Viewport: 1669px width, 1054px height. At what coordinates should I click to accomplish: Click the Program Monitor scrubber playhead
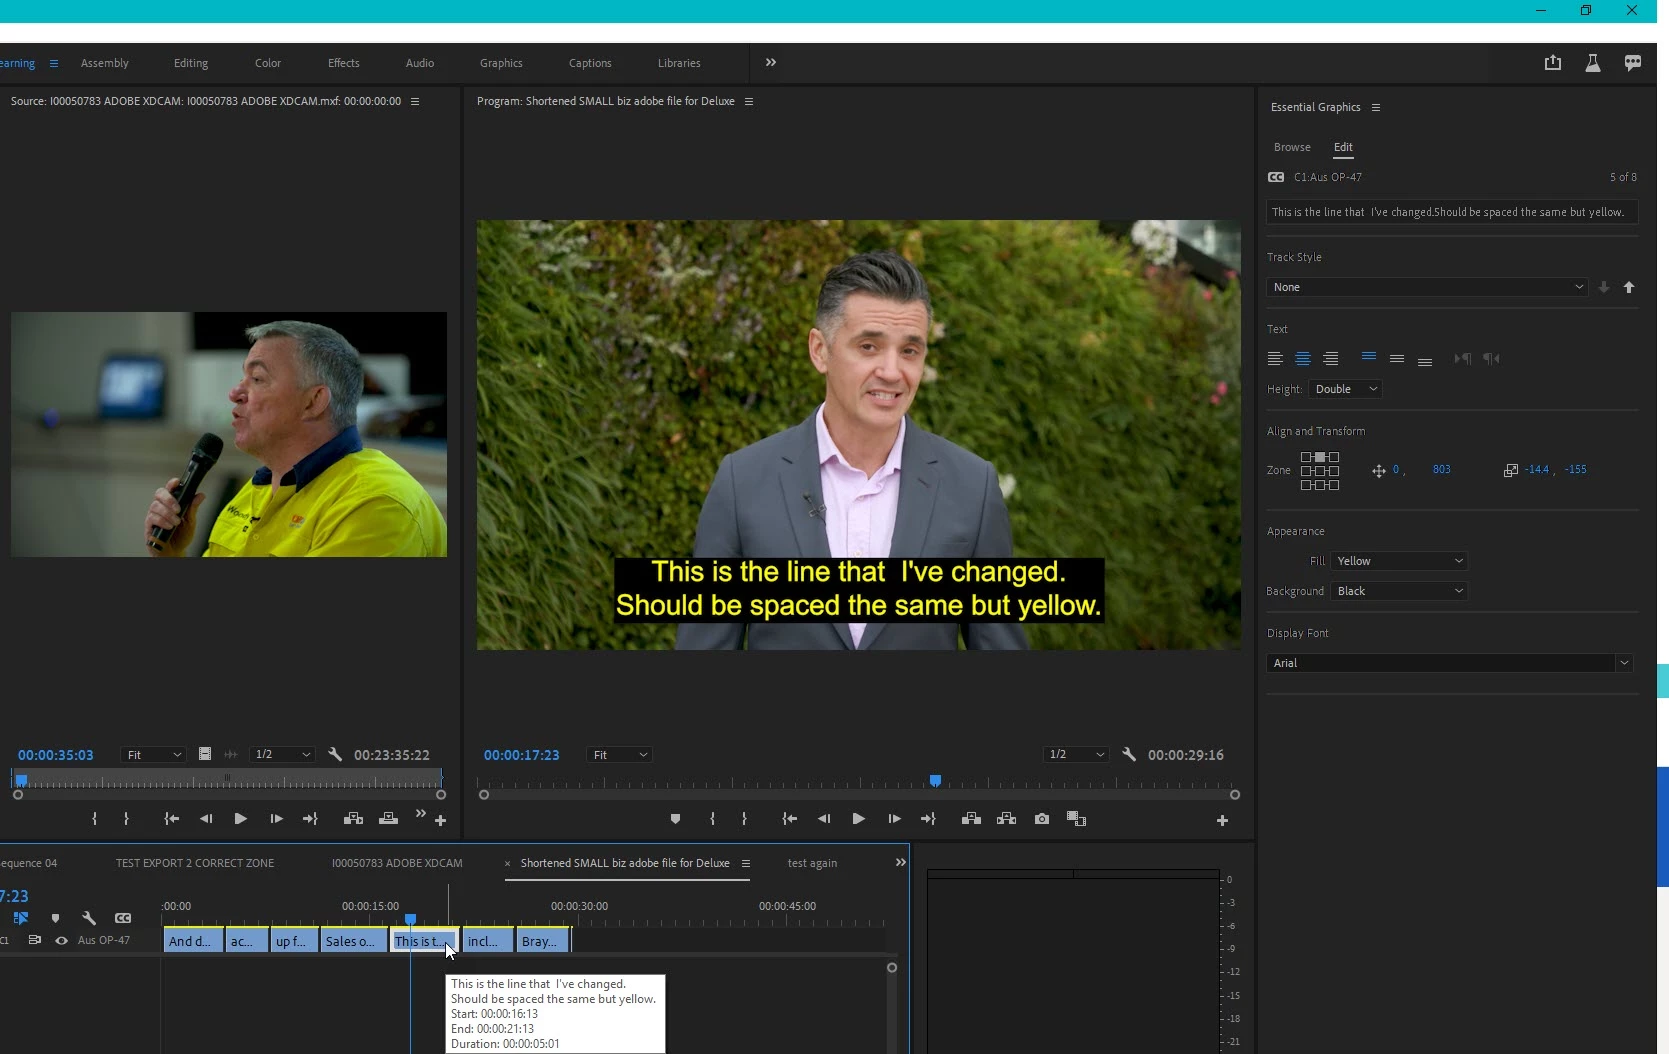coord(935,781)
